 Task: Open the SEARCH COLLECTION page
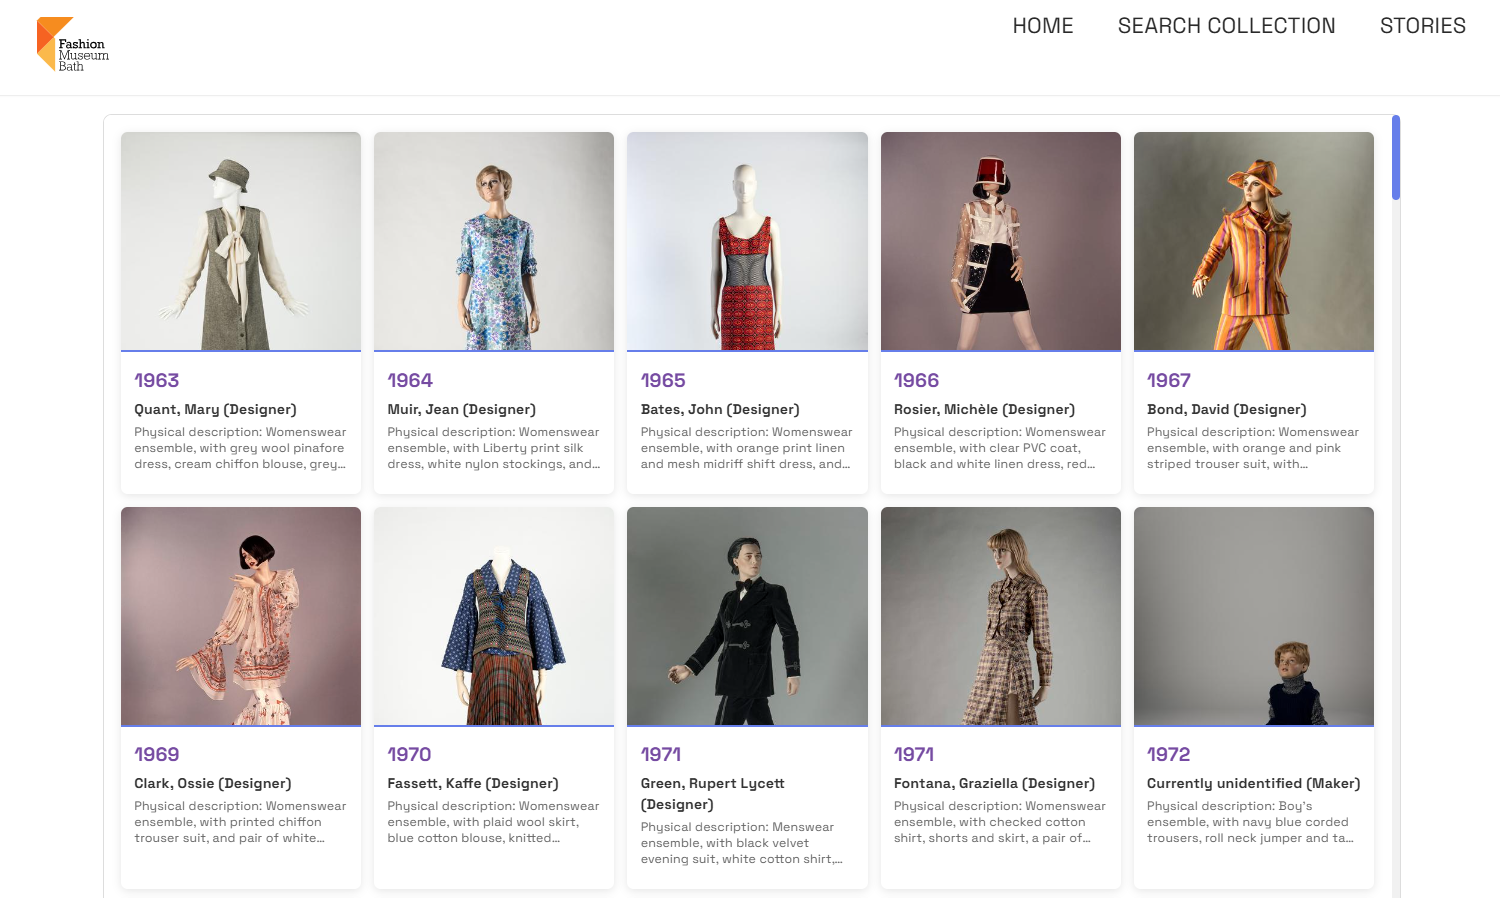click(1226, 26)
